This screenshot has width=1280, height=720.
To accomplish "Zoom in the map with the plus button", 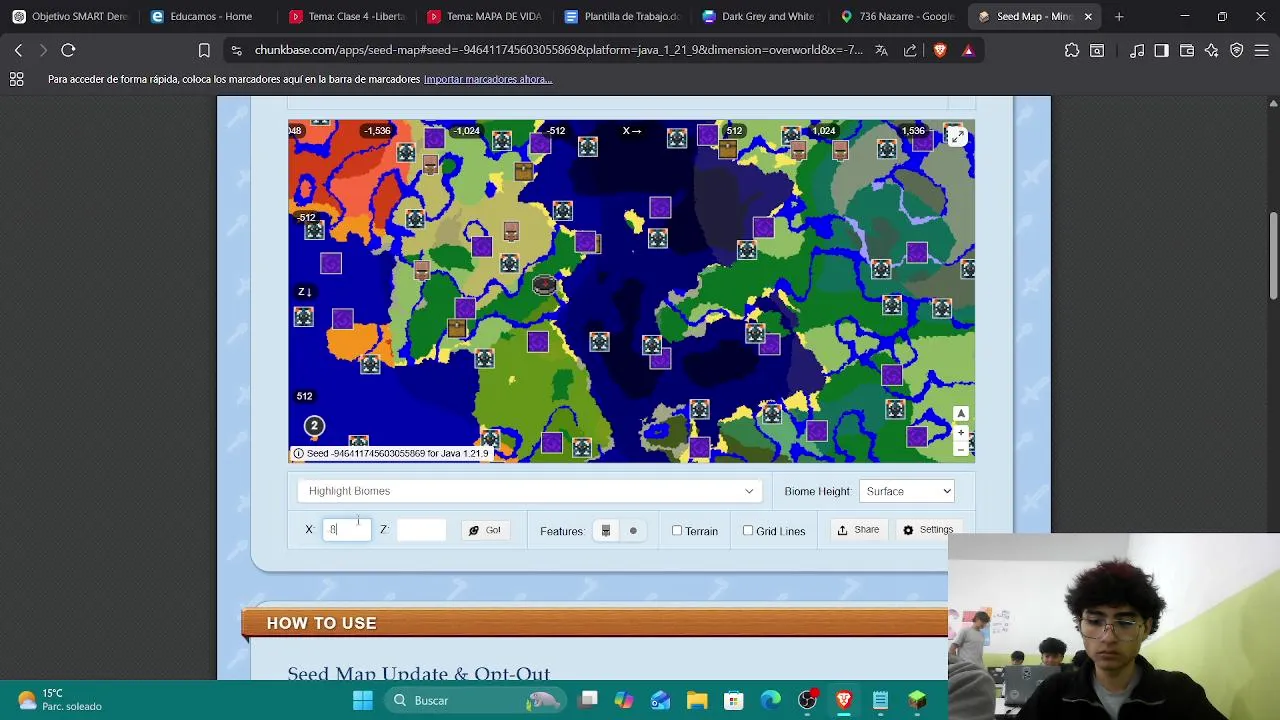I will (x=961, y=432).
